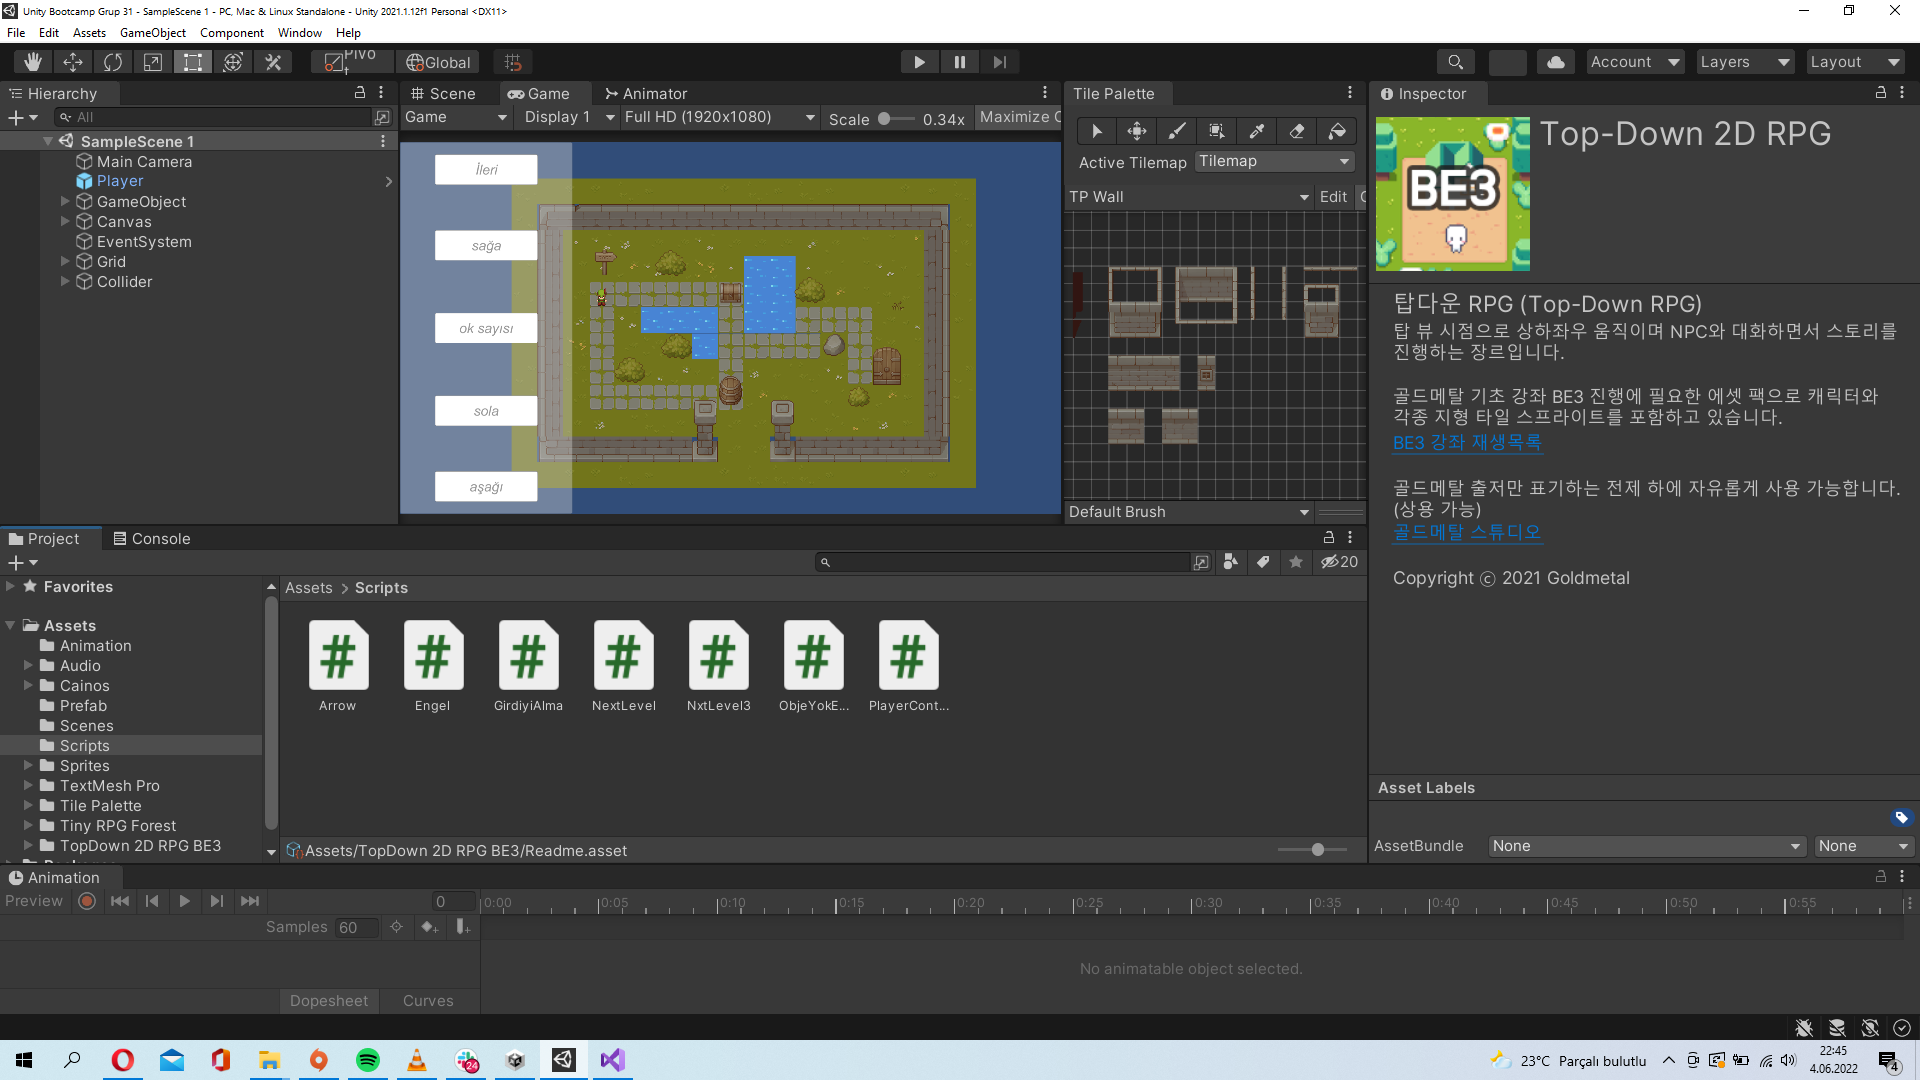Select the Rect Transform tool

[192, 61]
